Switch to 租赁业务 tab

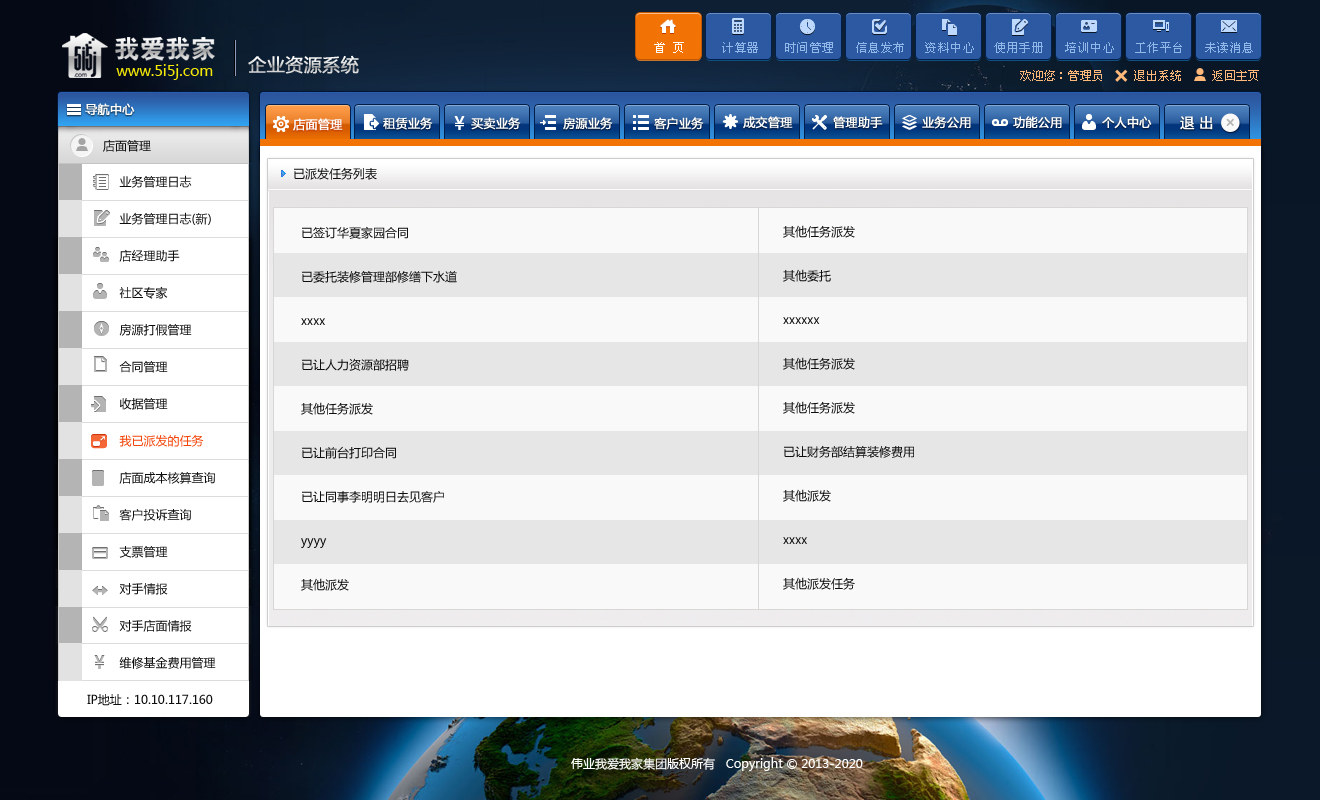[x=397, y=122]
